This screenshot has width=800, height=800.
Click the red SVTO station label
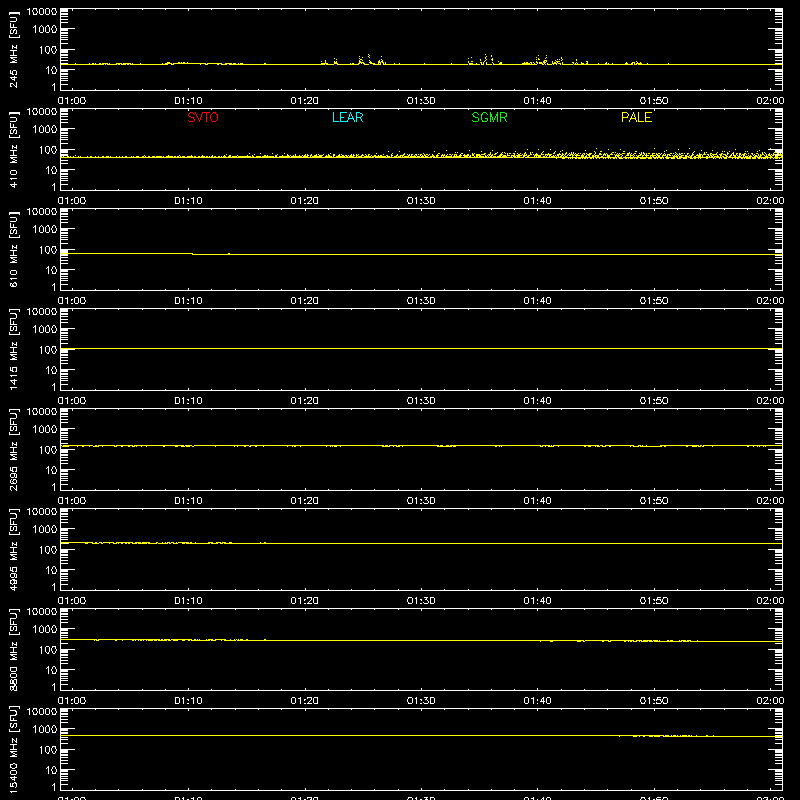203,117
